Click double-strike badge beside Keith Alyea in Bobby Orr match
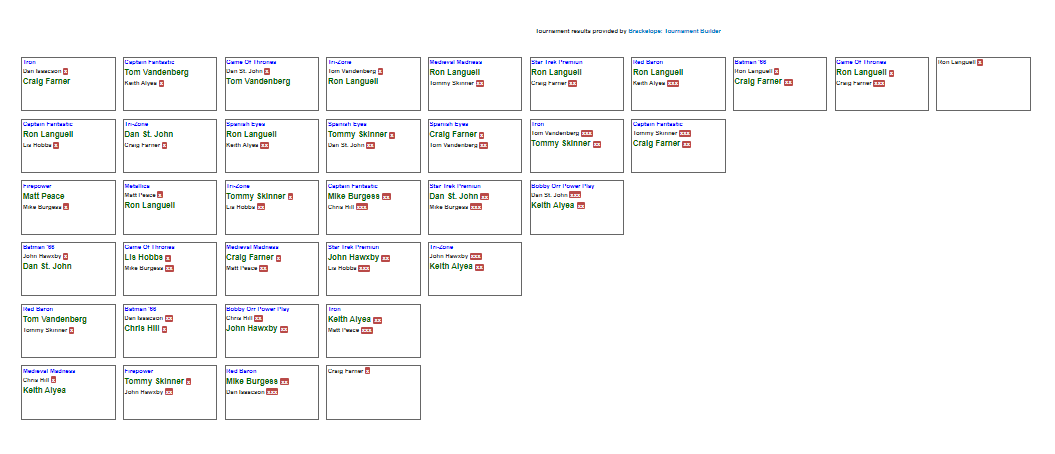Screen dimensions: 1055x454 580,206
